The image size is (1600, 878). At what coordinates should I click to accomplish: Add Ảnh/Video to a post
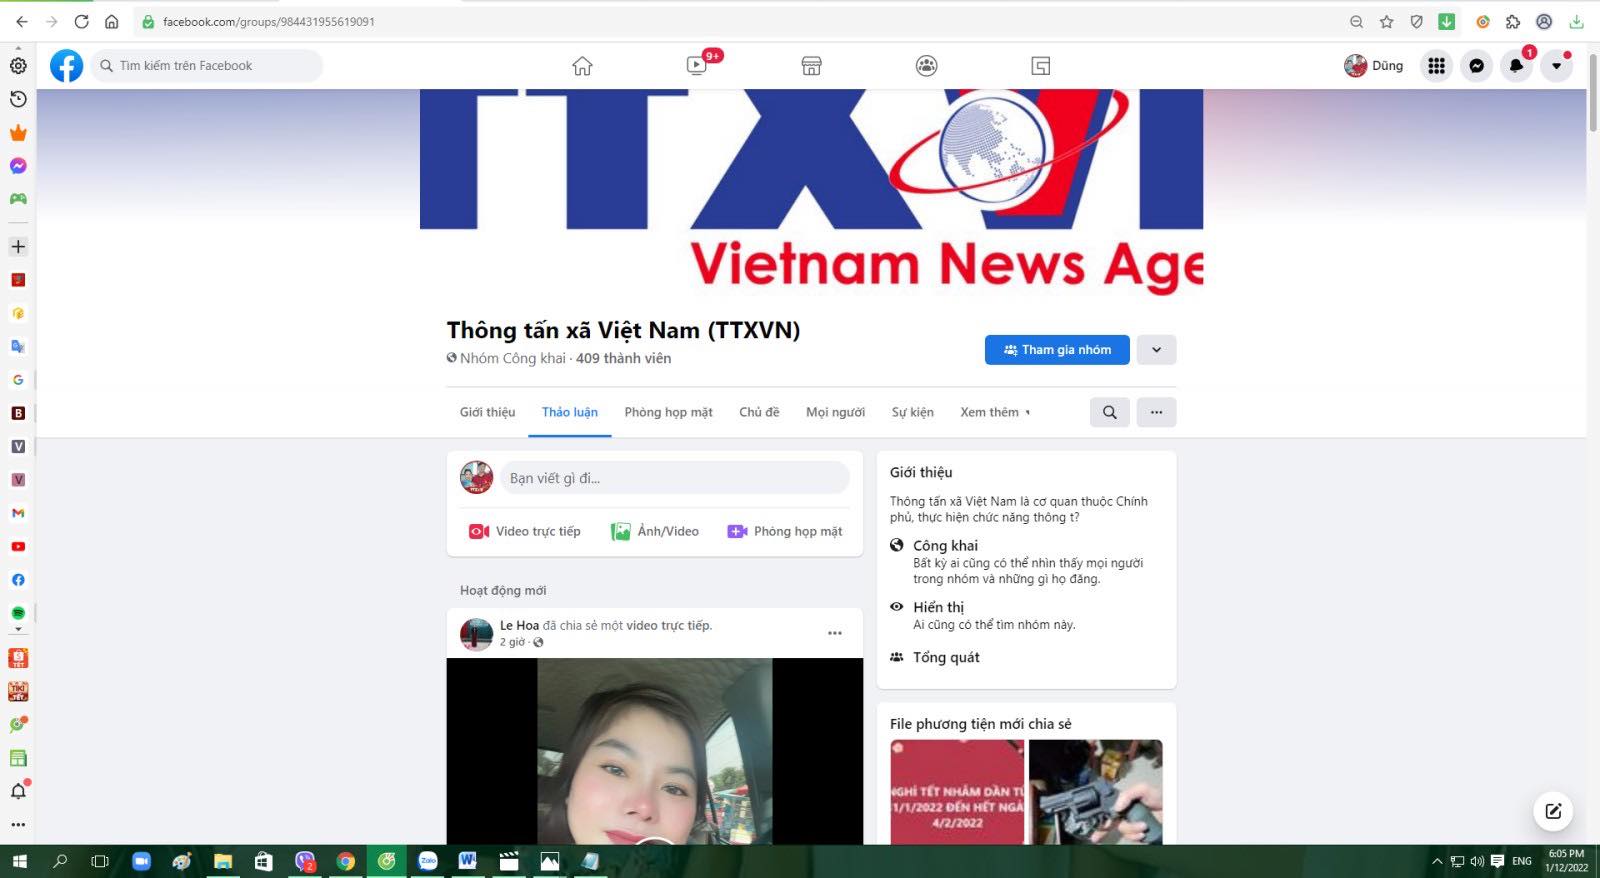click(x=655, y=531)
